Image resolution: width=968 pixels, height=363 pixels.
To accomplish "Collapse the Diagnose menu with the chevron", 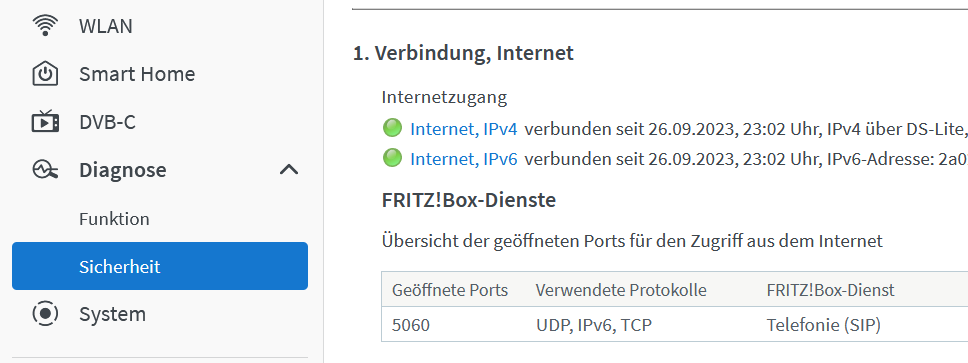I will click(x=288, y=170).
